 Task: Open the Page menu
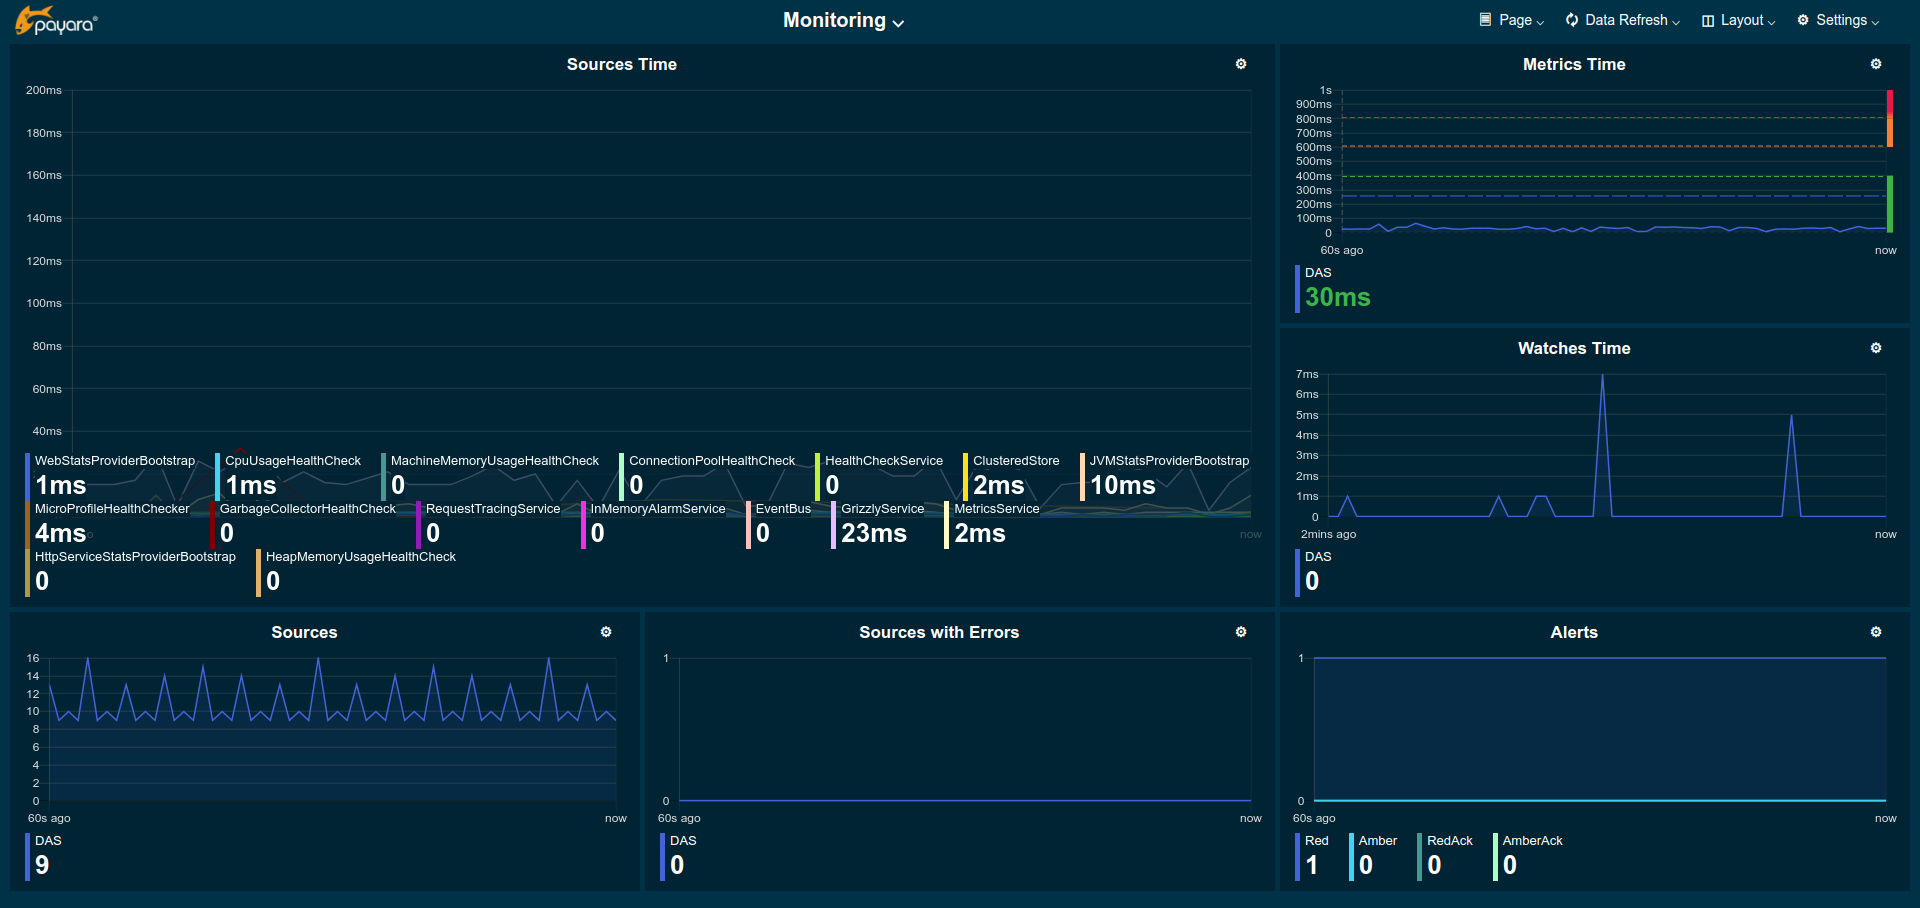(1512, 20)
